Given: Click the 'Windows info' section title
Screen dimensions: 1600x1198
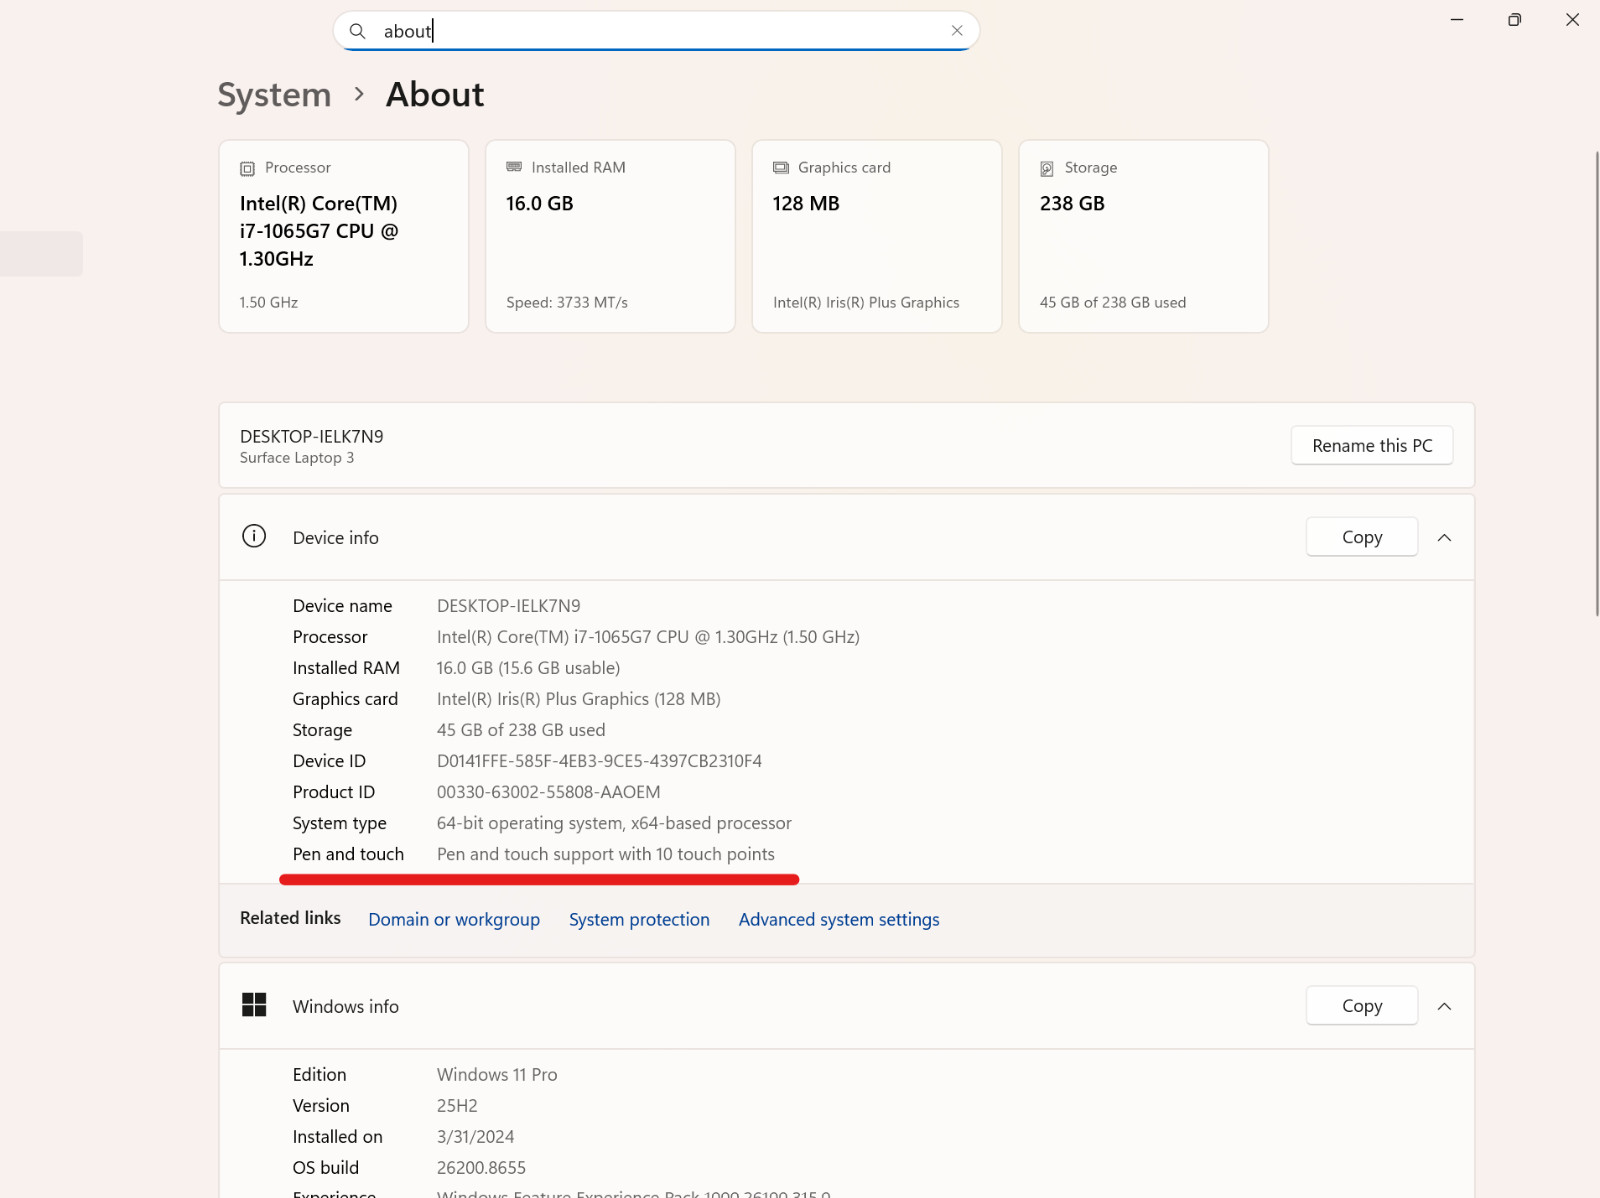Looking at the screenshot, I should click(x=346, y=1007).
